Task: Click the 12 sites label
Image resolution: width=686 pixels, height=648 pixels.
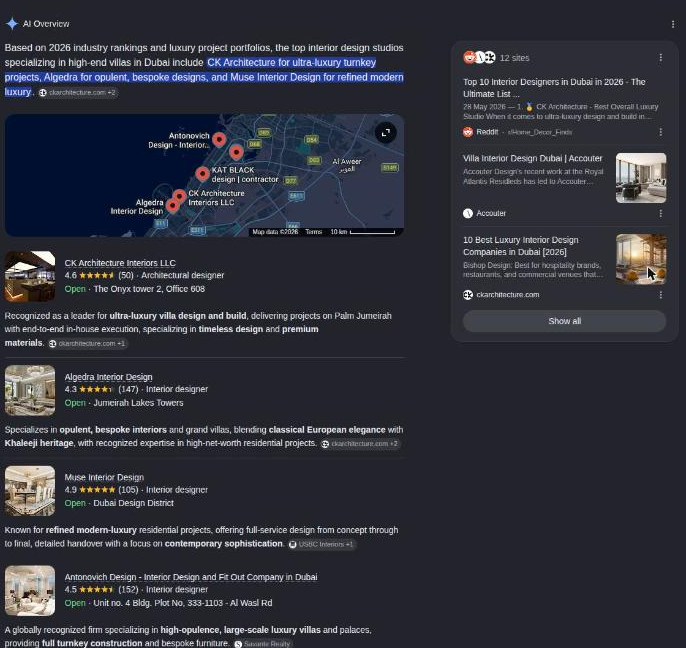Action: [x=514, y=58]
